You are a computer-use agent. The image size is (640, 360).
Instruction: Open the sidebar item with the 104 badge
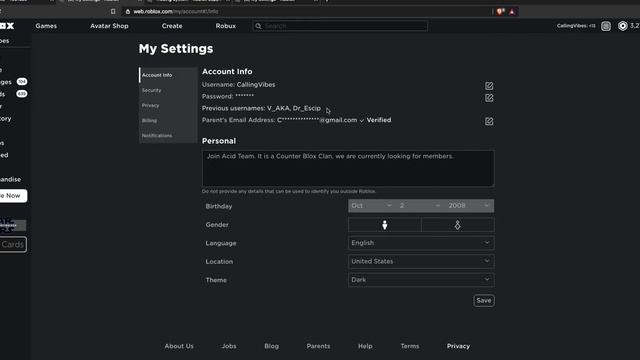(x=13, y=82)
